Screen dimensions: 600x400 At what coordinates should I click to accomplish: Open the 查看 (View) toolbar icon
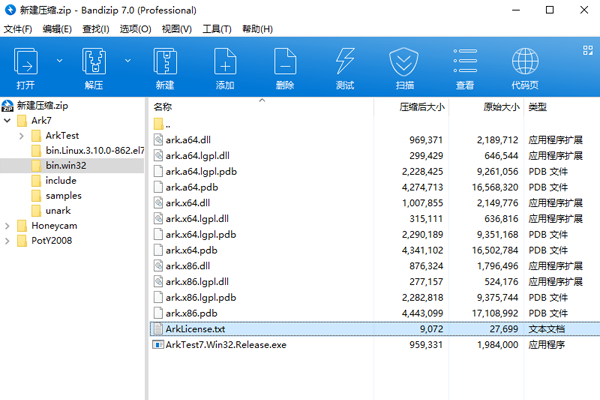(x=465, y=64)
